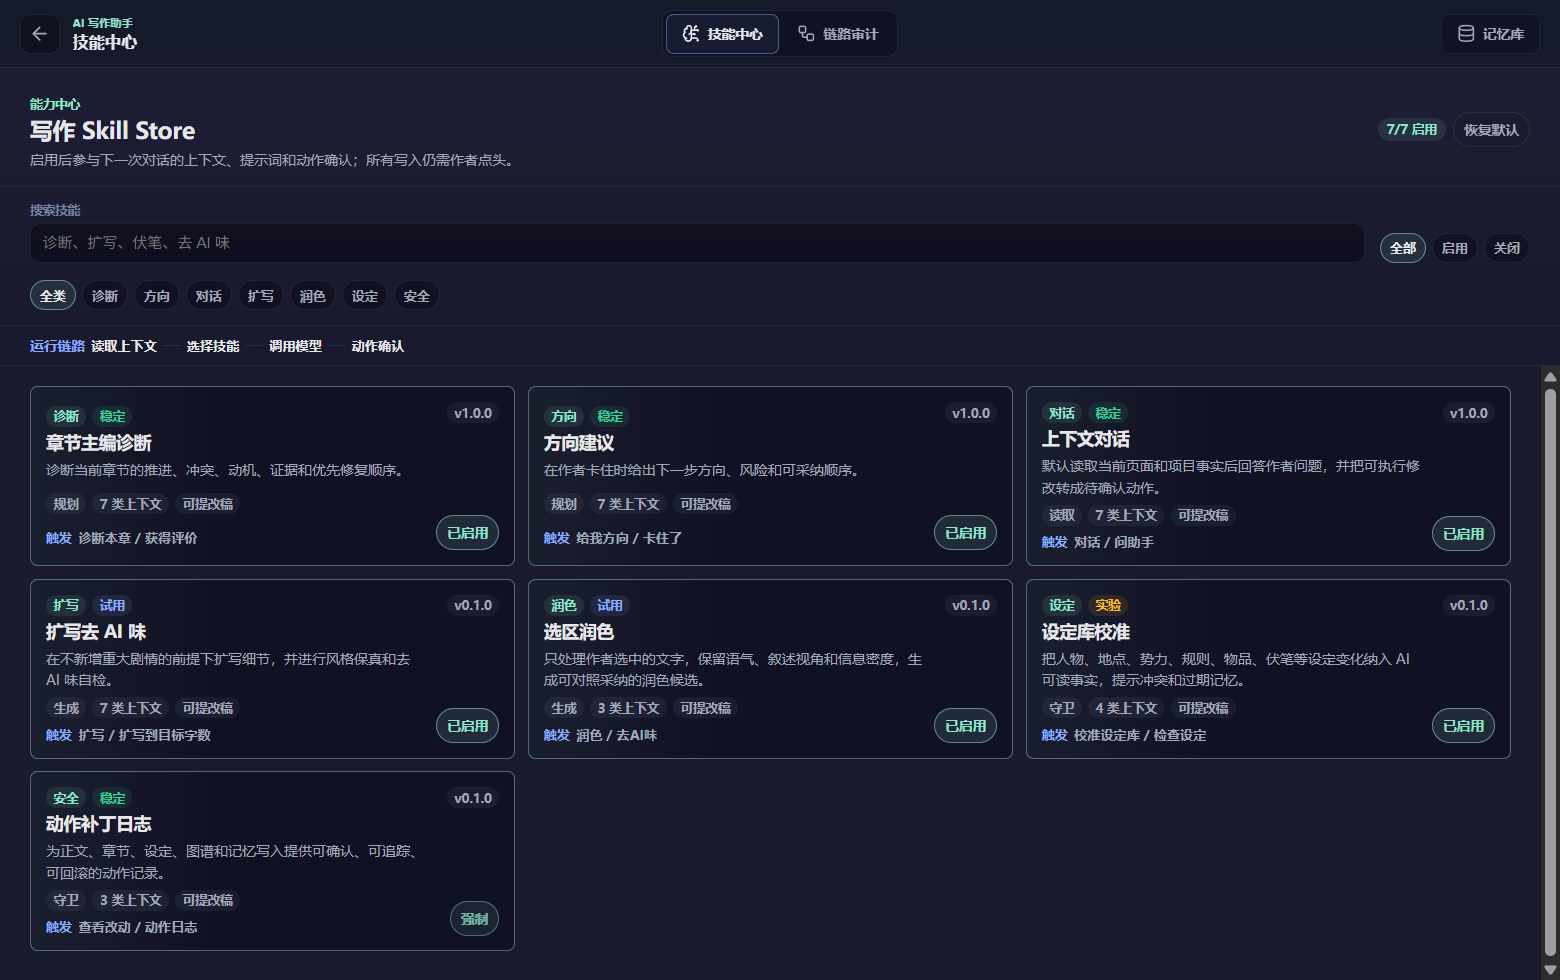Screen dimensions: 1560x980
Task: Click 4 类上下文 tag on 设定库校准 card
Action: coord(1127,708)
